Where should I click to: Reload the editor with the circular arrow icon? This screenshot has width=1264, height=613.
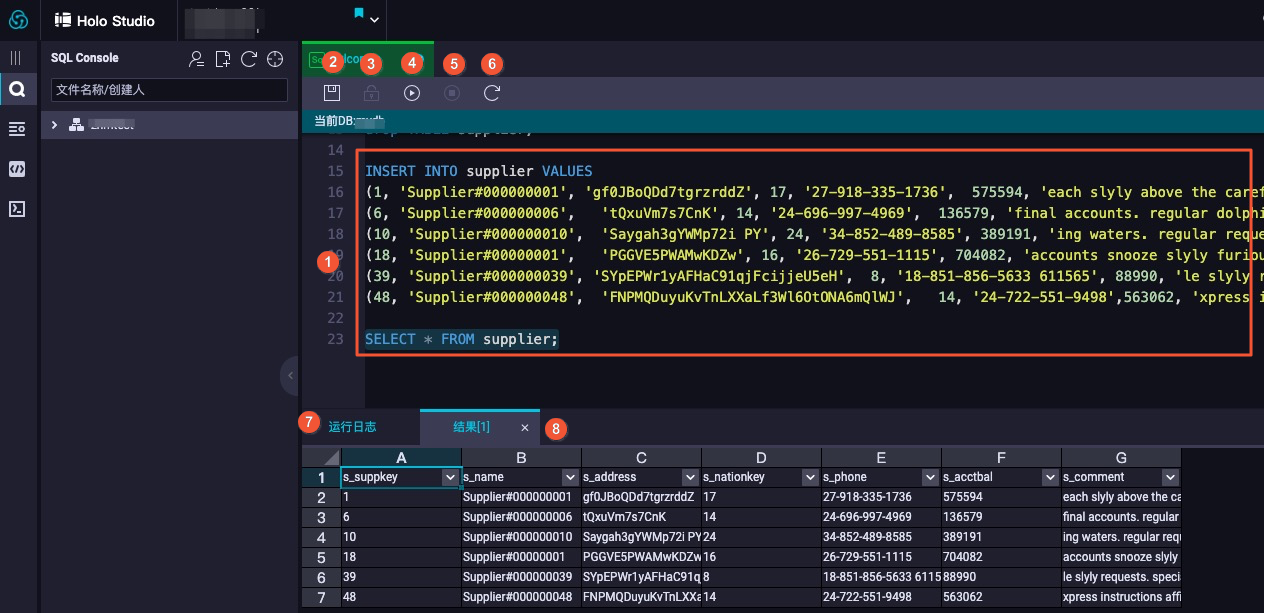point(492,93)
